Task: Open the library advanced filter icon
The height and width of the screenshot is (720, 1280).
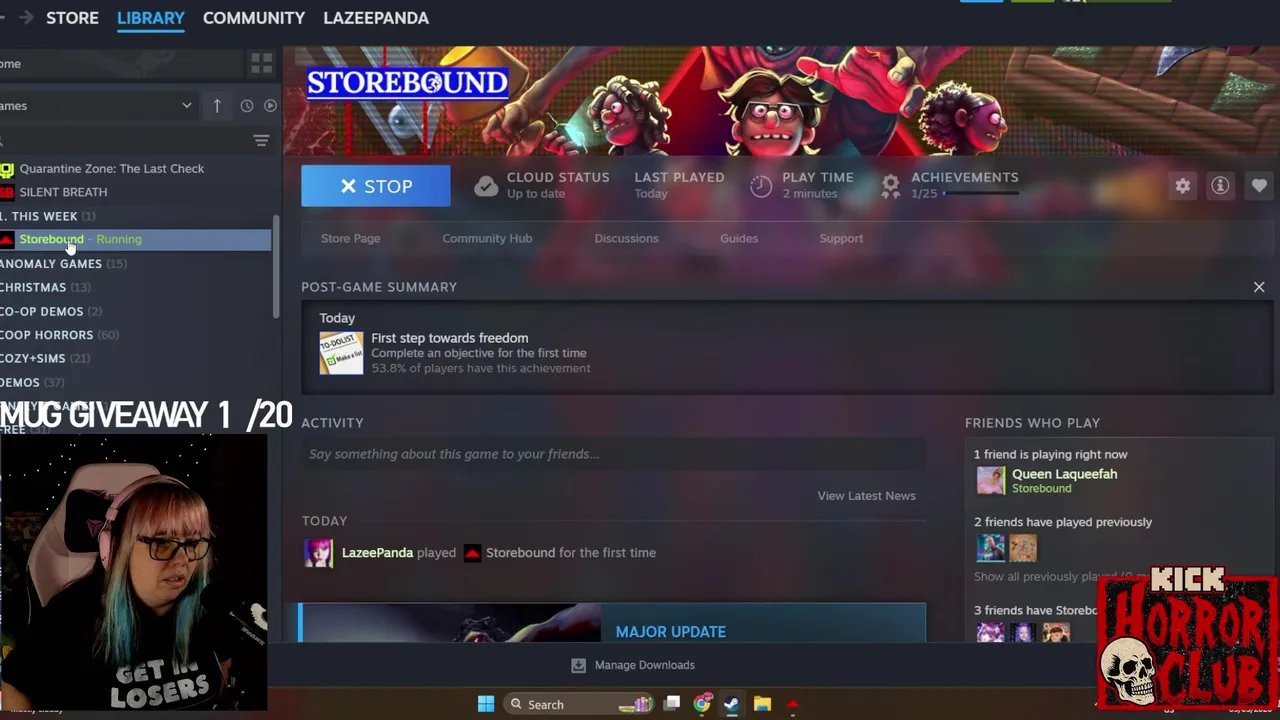Action: 261,141
